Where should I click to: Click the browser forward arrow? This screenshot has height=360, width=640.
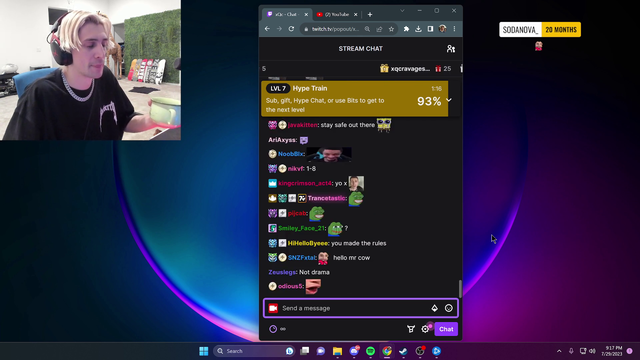click(x=279, y=29)
